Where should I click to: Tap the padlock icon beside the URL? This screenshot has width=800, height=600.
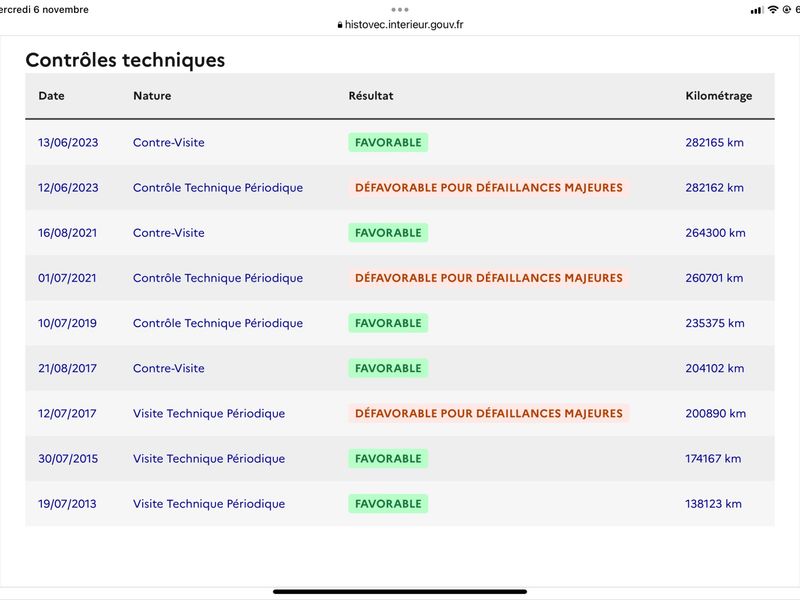[x=340, y=25]
